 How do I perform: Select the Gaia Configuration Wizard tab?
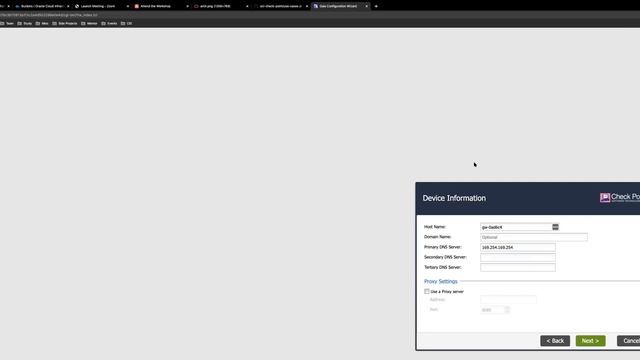click(x=338, y=6)
